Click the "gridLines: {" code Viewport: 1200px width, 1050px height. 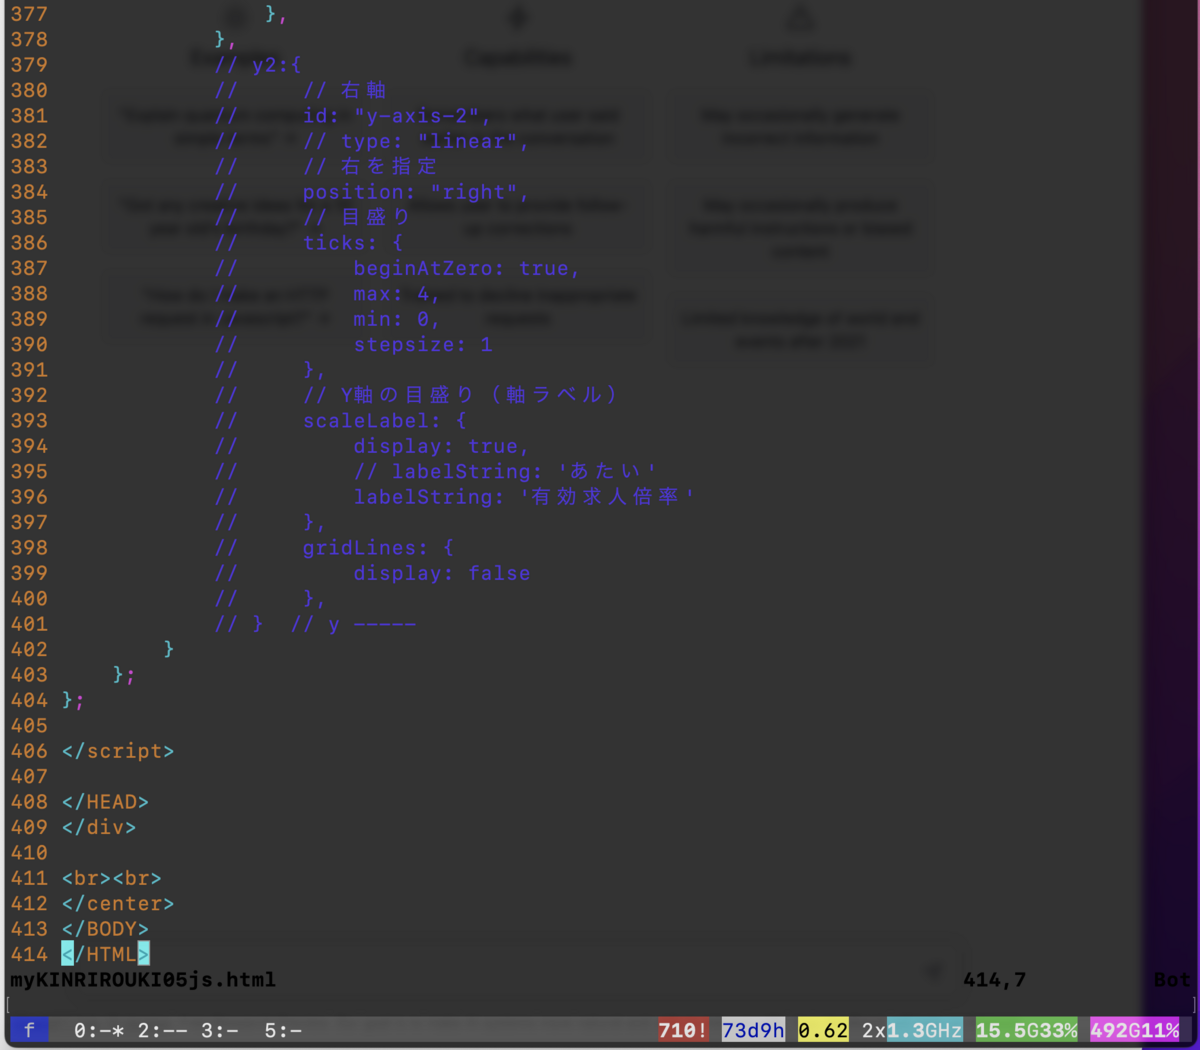[378, 548]
